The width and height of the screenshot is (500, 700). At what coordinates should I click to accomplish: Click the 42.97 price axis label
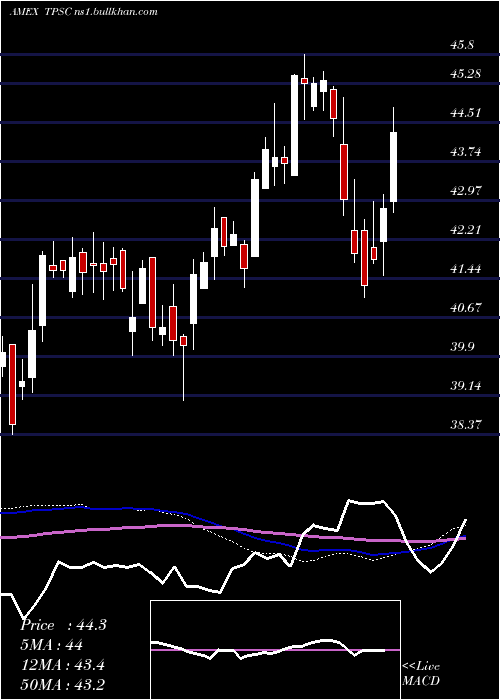[466, 191]
